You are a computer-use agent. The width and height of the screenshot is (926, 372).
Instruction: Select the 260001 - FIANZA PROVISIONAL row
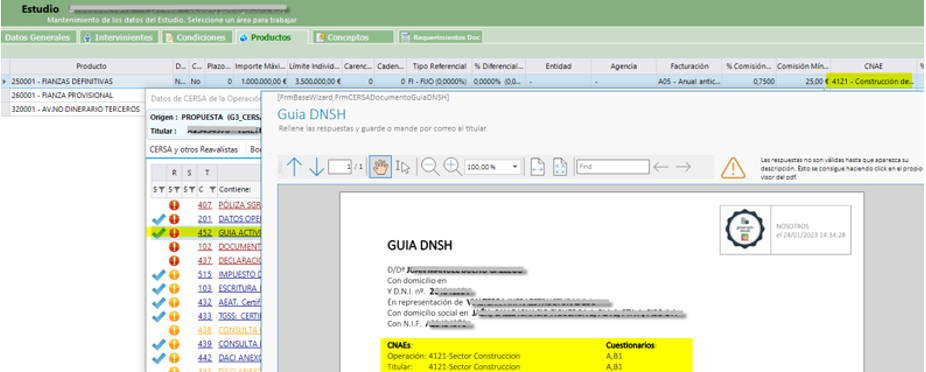[74, 95]
